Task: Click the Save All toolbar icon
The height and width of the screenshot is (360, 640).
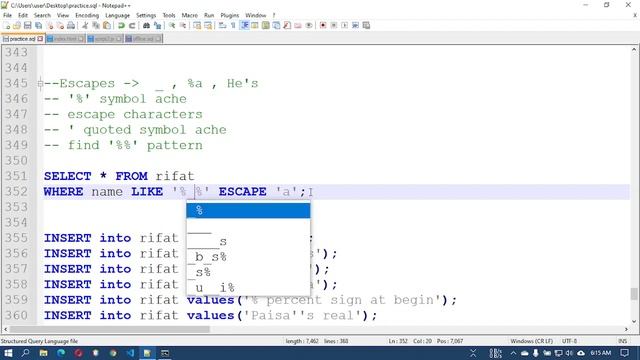Action: coord(38,25)
